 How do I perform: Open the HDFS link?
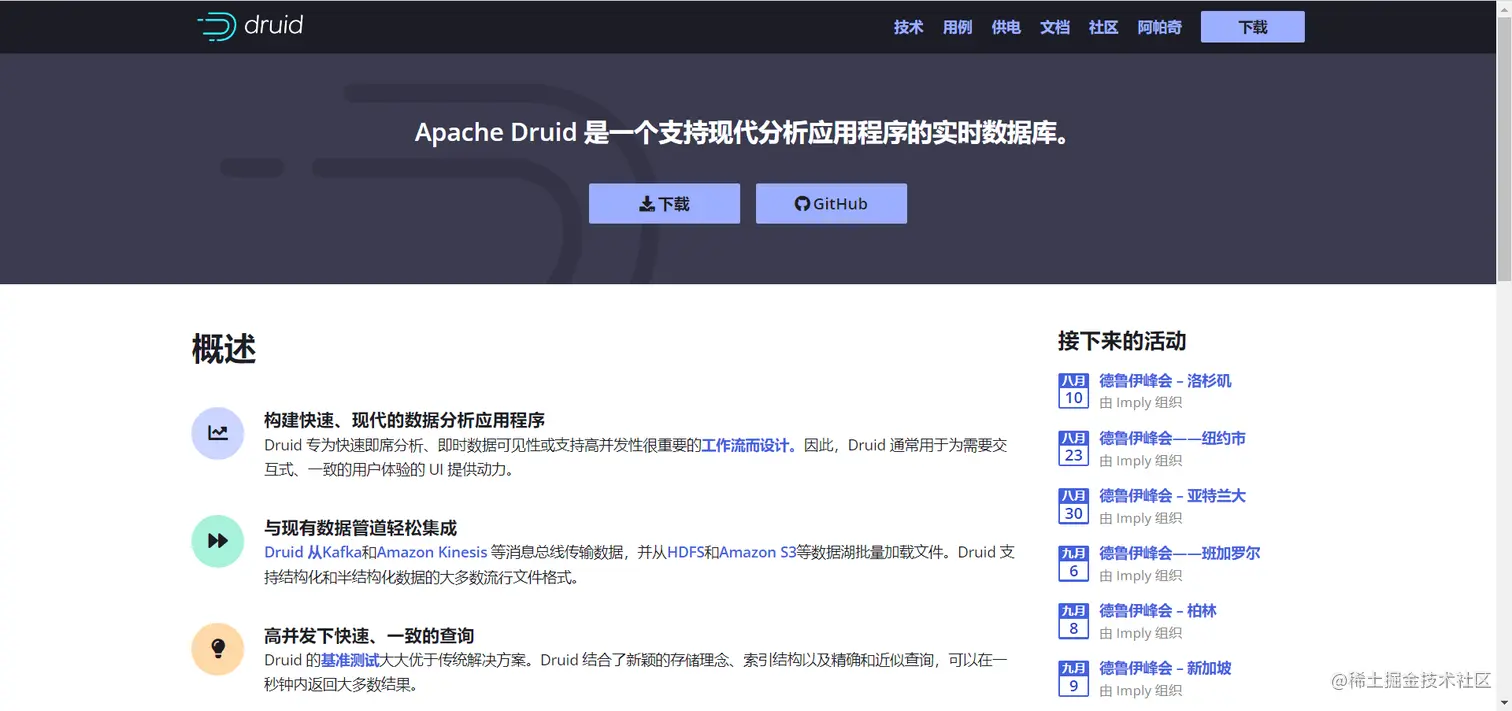tap(685, 552)
